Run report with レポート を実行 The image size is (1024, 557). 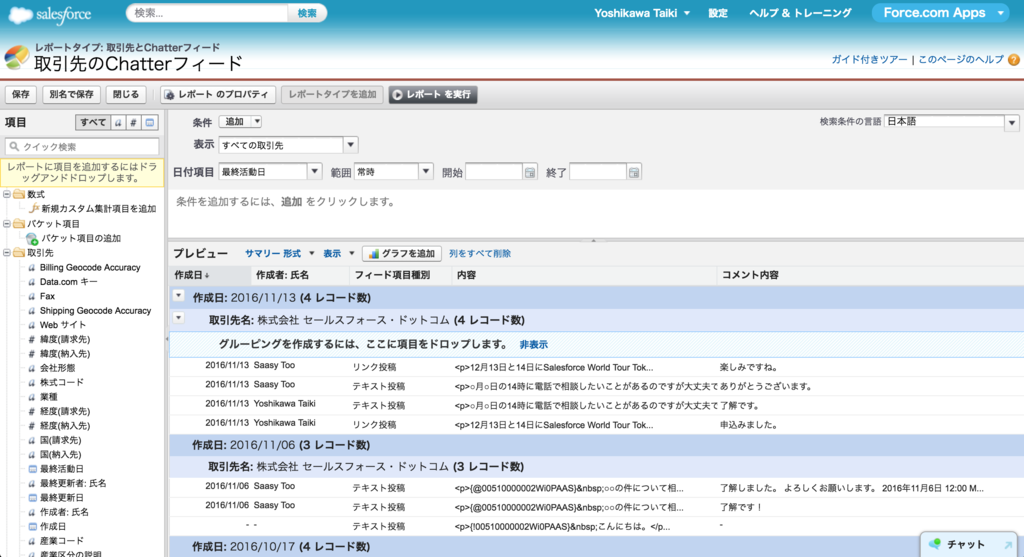click(x=433, y=94)
